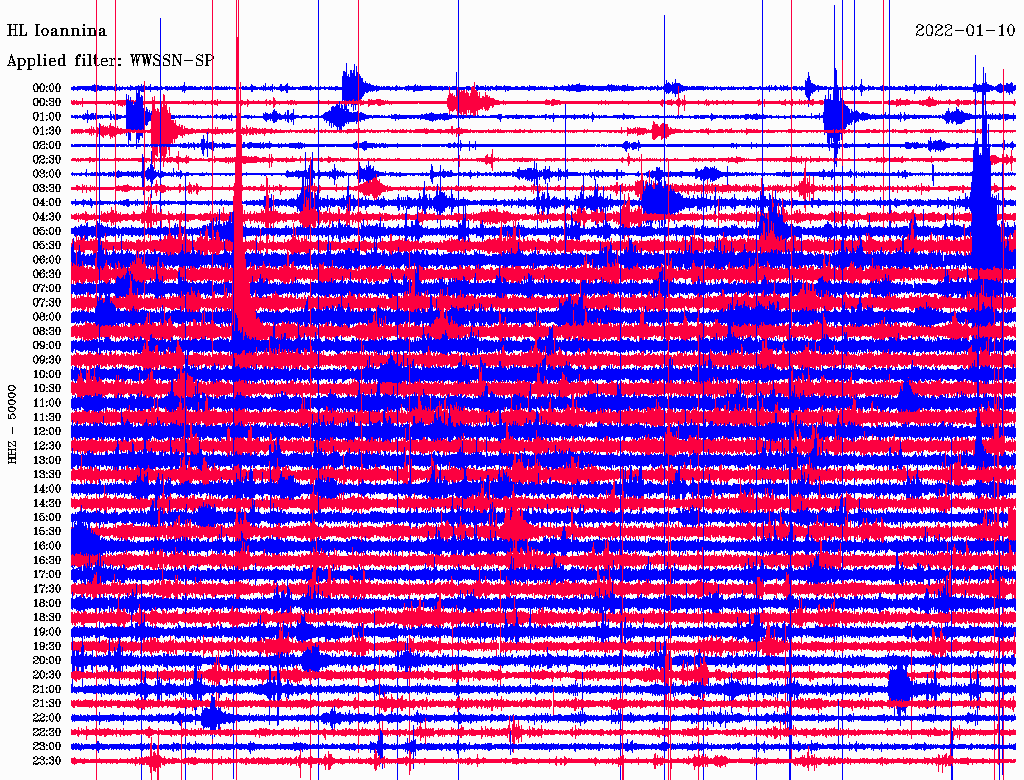Select the 11:00 time label

click(x=47, y=403)
